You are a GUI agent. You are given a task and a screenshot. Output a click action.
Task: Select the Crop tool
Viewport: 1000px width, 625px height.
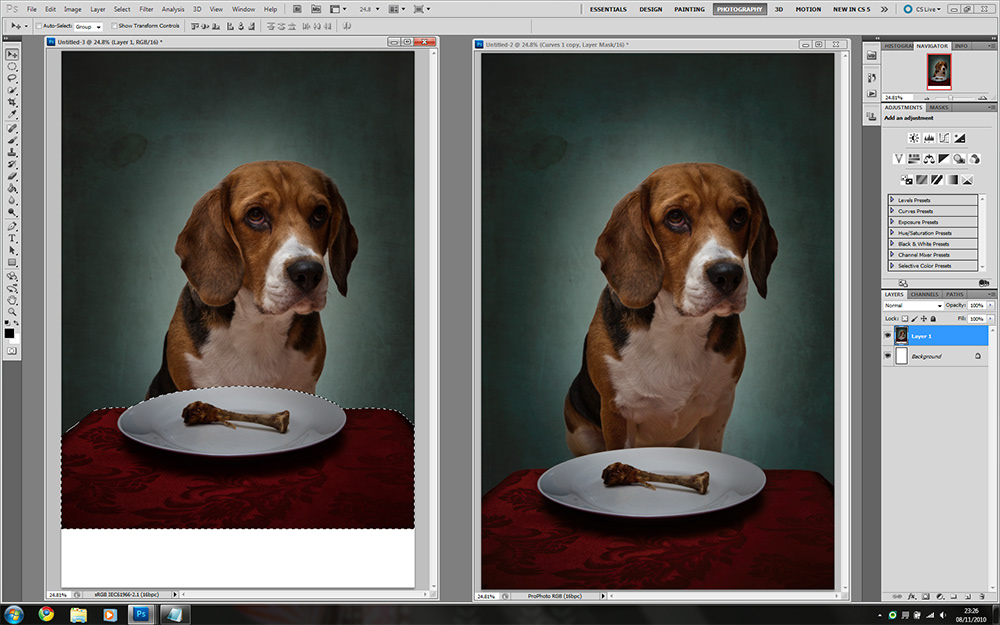click(x=11, y=102)
